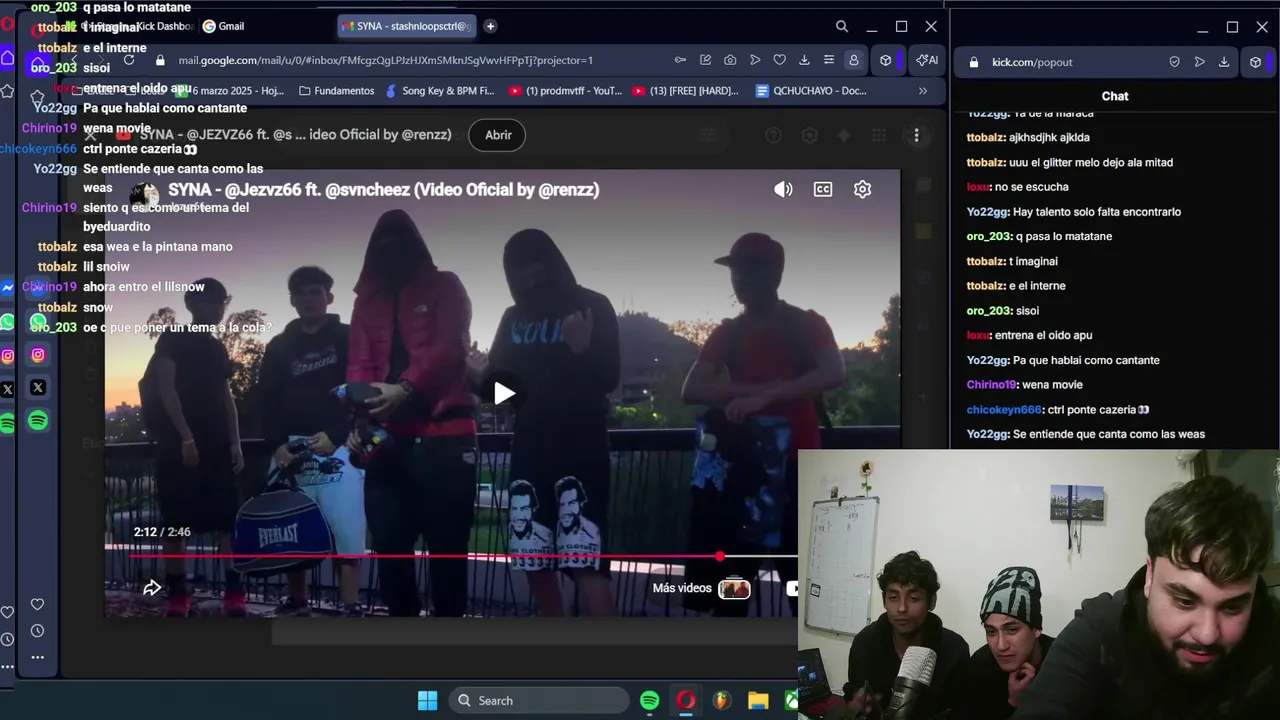Open the Fundamentos bookmarks folder
This screenshot has height=720, width=1280.
point(336,90)
